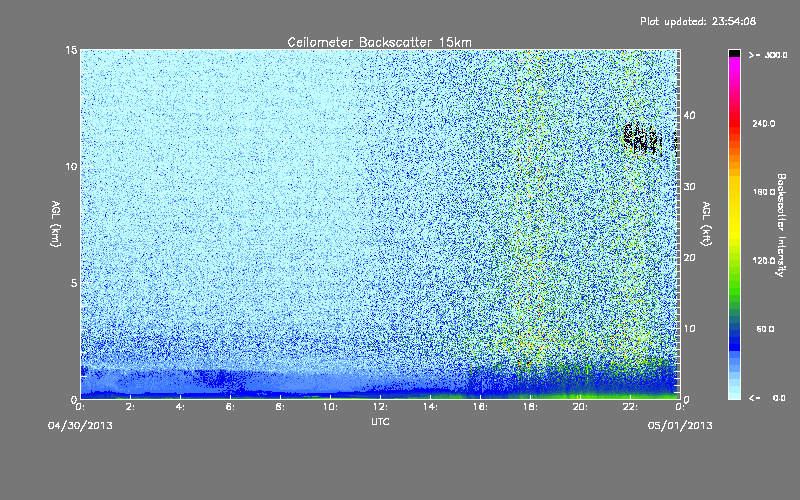Click the 20: hour tick label
The height and width of the screenshot is (500, 800).
pyautogui.click(x=580, y=407)
